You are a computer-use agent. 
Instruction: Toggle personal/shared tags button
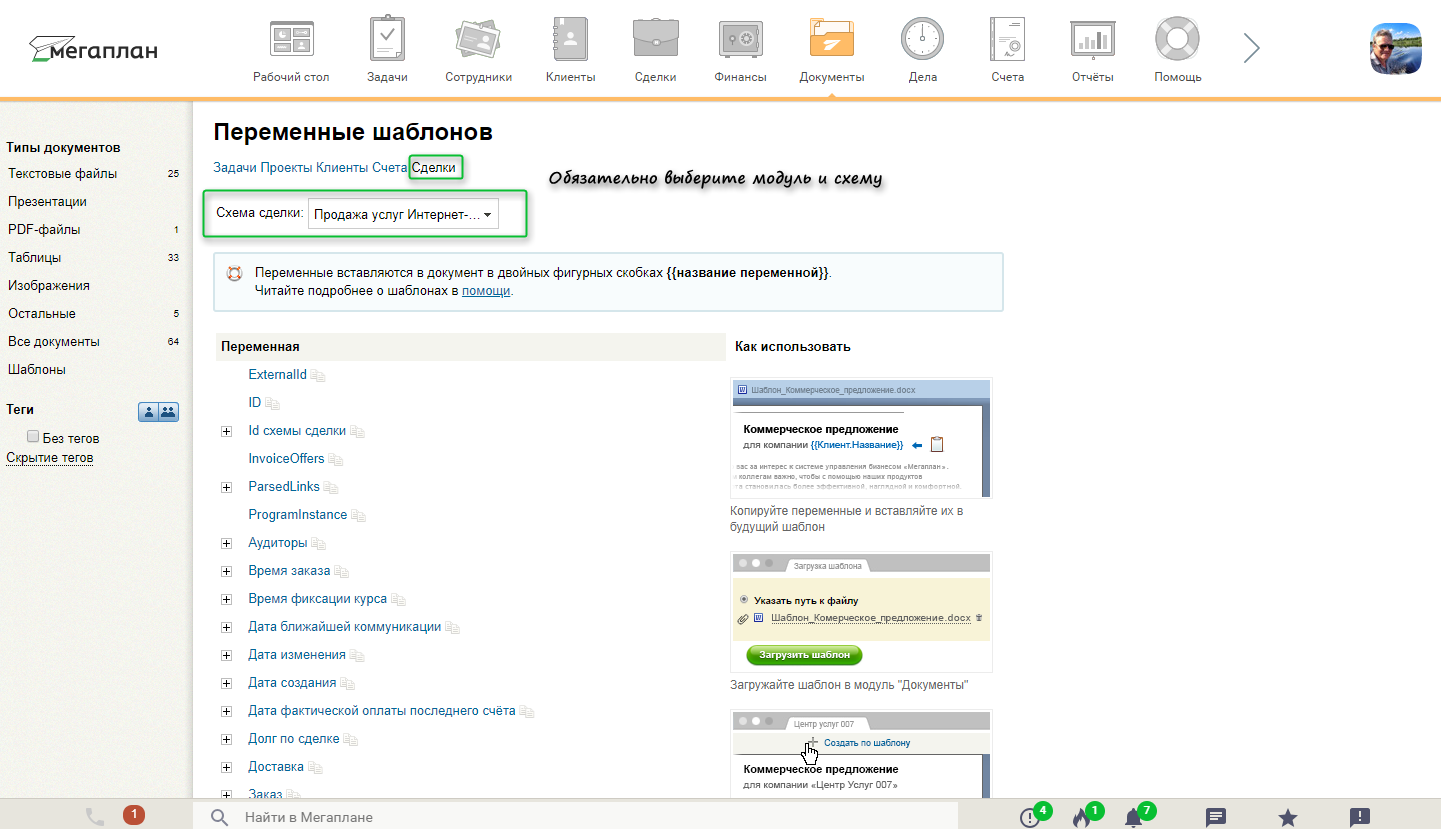coord(158,411)
